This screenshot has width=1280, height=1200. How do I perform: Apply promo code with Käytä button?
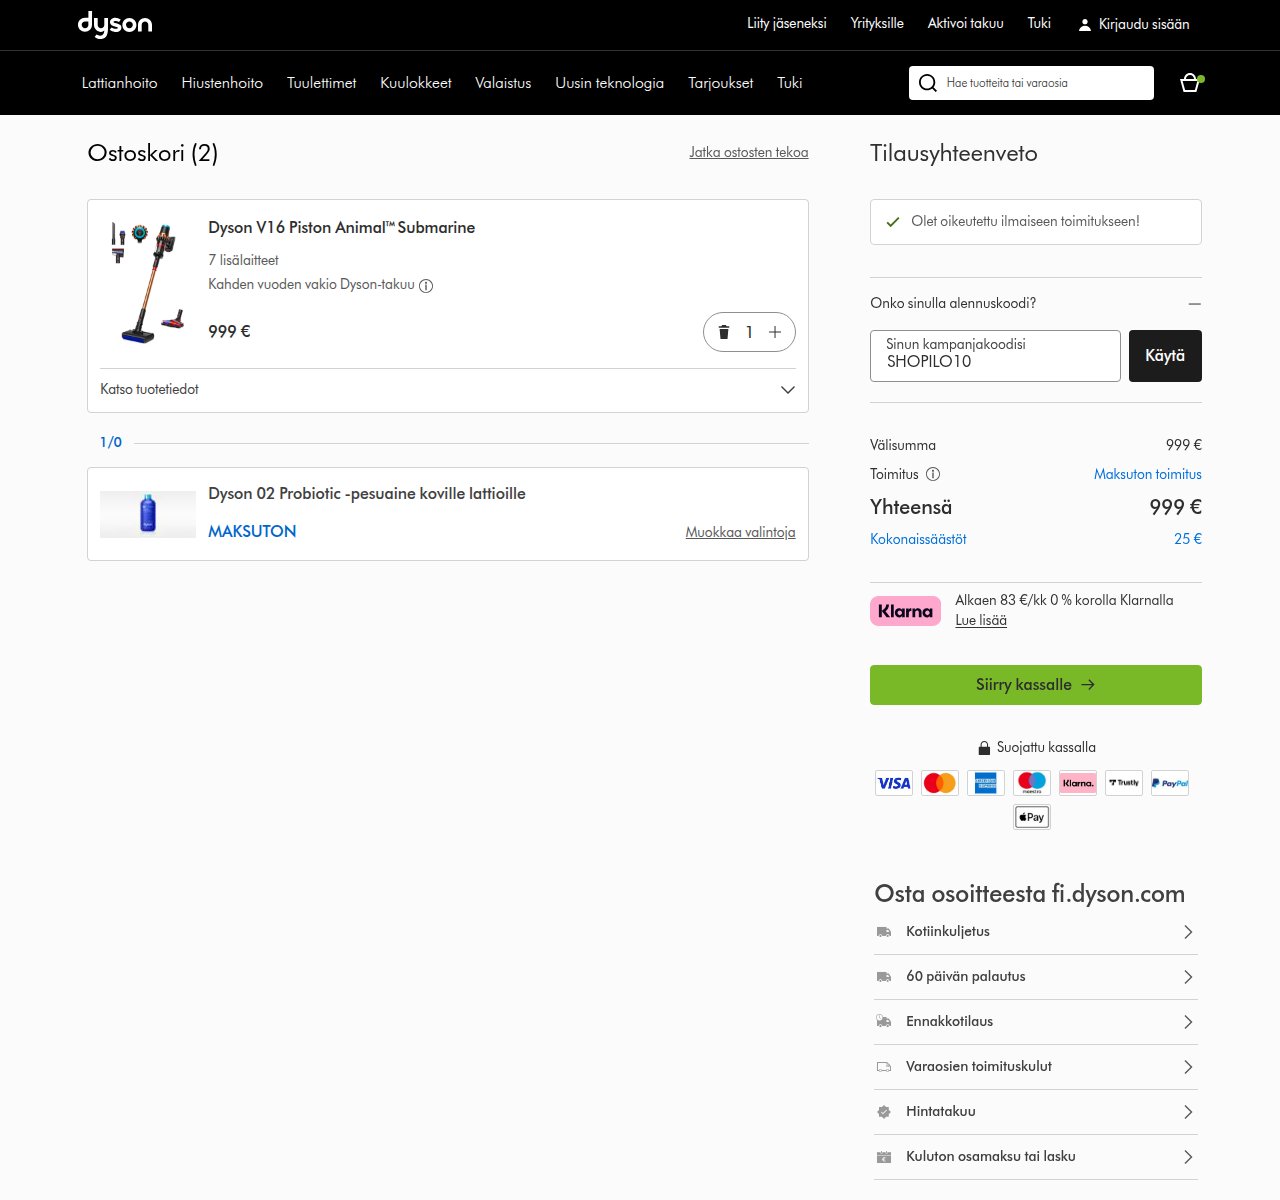point(1165,356)
